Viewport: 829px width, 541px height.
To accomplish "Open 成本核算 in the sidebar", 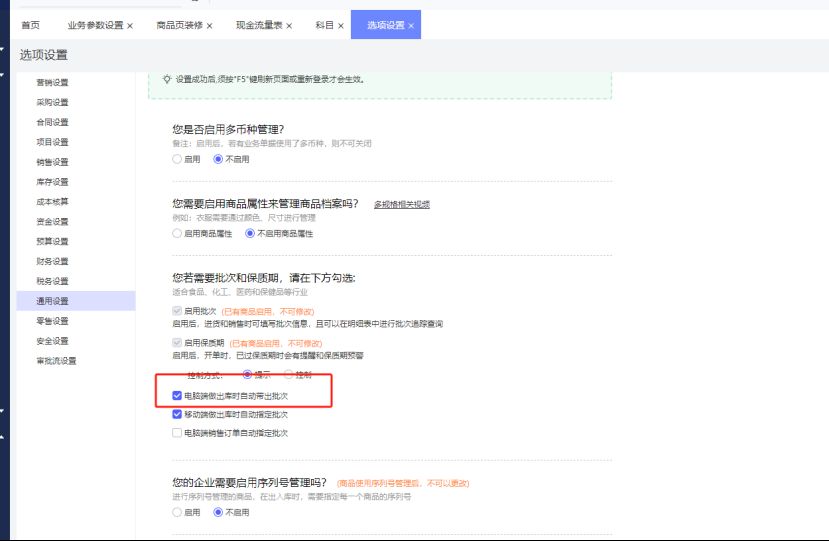I will [52, 201].
